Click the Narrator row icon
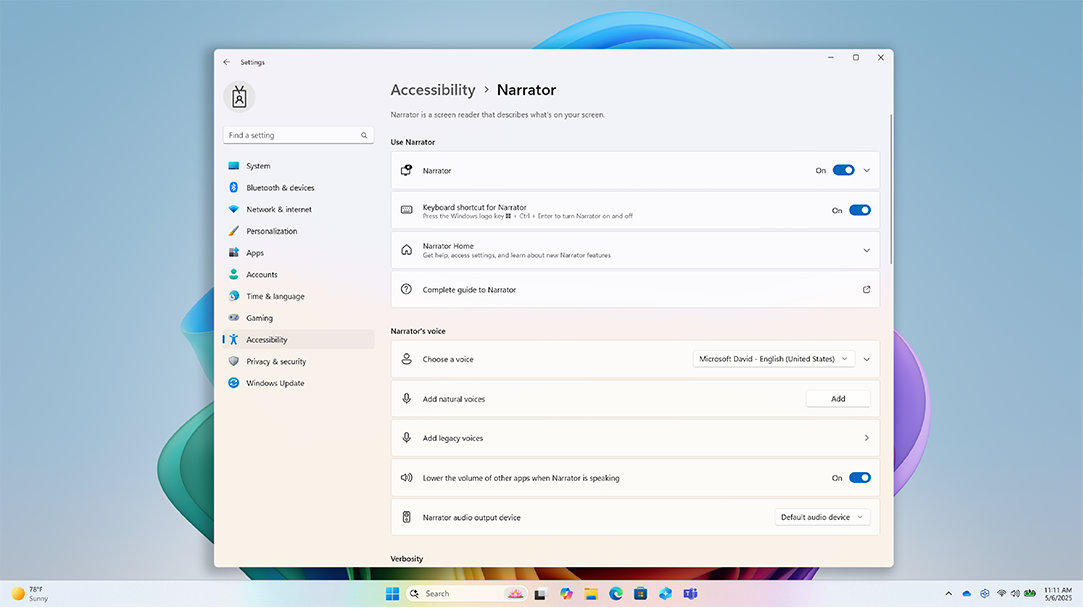This screenshot has height=609, width=1083. pos(407,170)
